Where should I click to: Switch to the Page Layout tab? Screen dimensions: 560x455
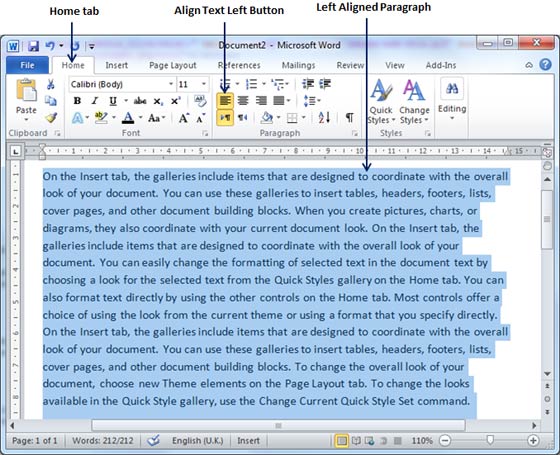pos(172,65)
